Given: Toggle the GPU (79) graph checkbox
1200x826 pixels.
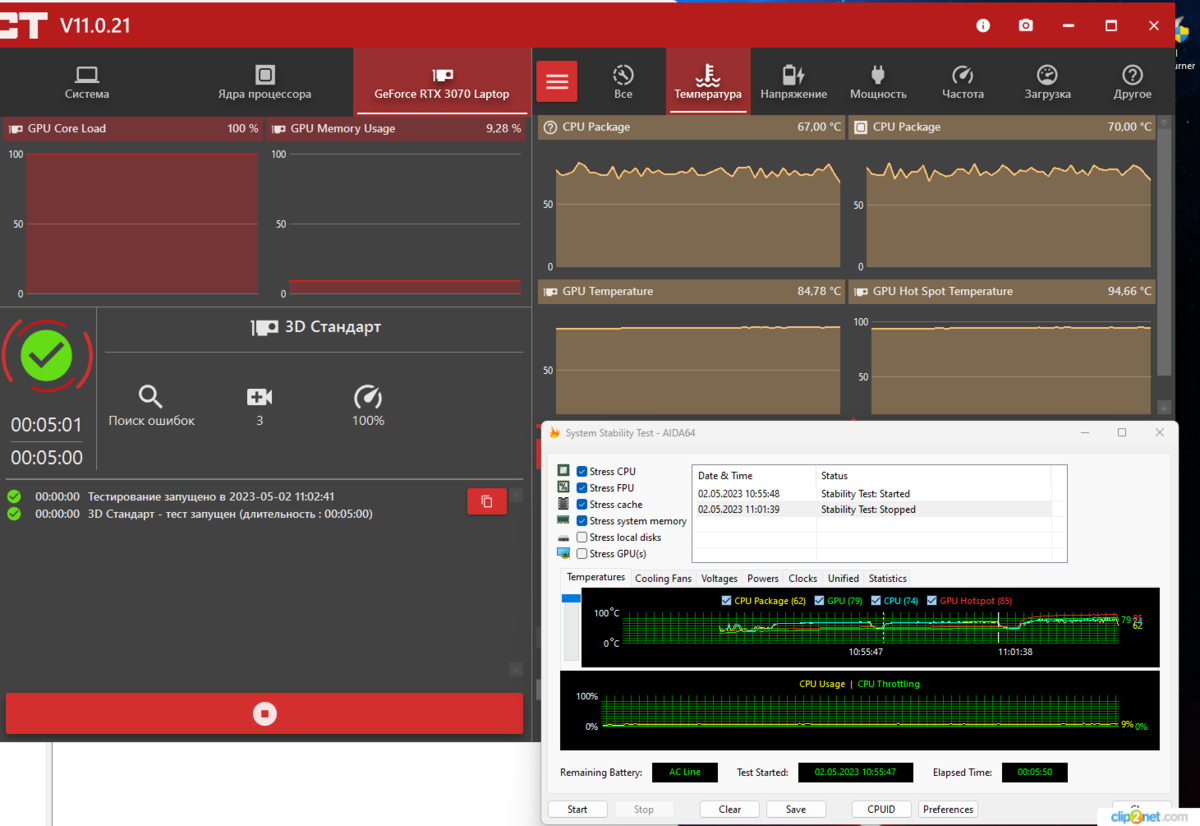Looking at the screenshot, I should (819, 600).
